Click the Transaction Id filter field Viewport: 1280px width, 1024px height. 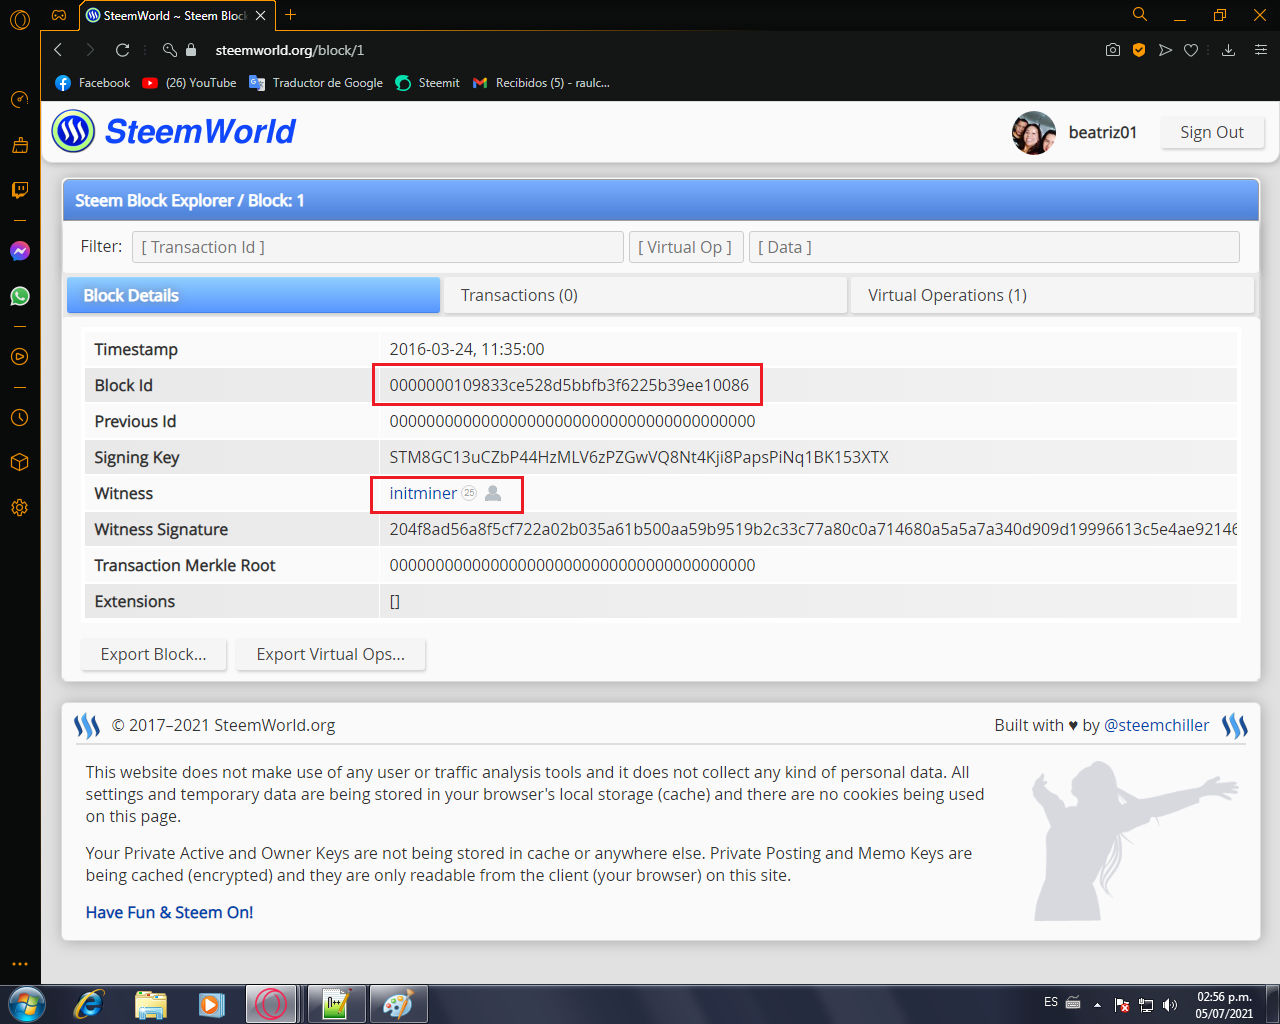click(378, 247)
